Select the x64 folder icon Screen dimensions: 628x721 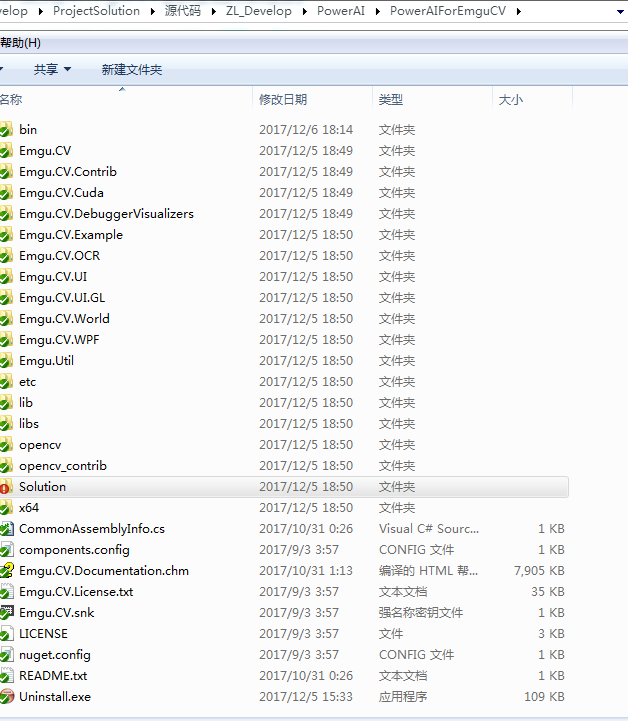(x=6, y=508)
